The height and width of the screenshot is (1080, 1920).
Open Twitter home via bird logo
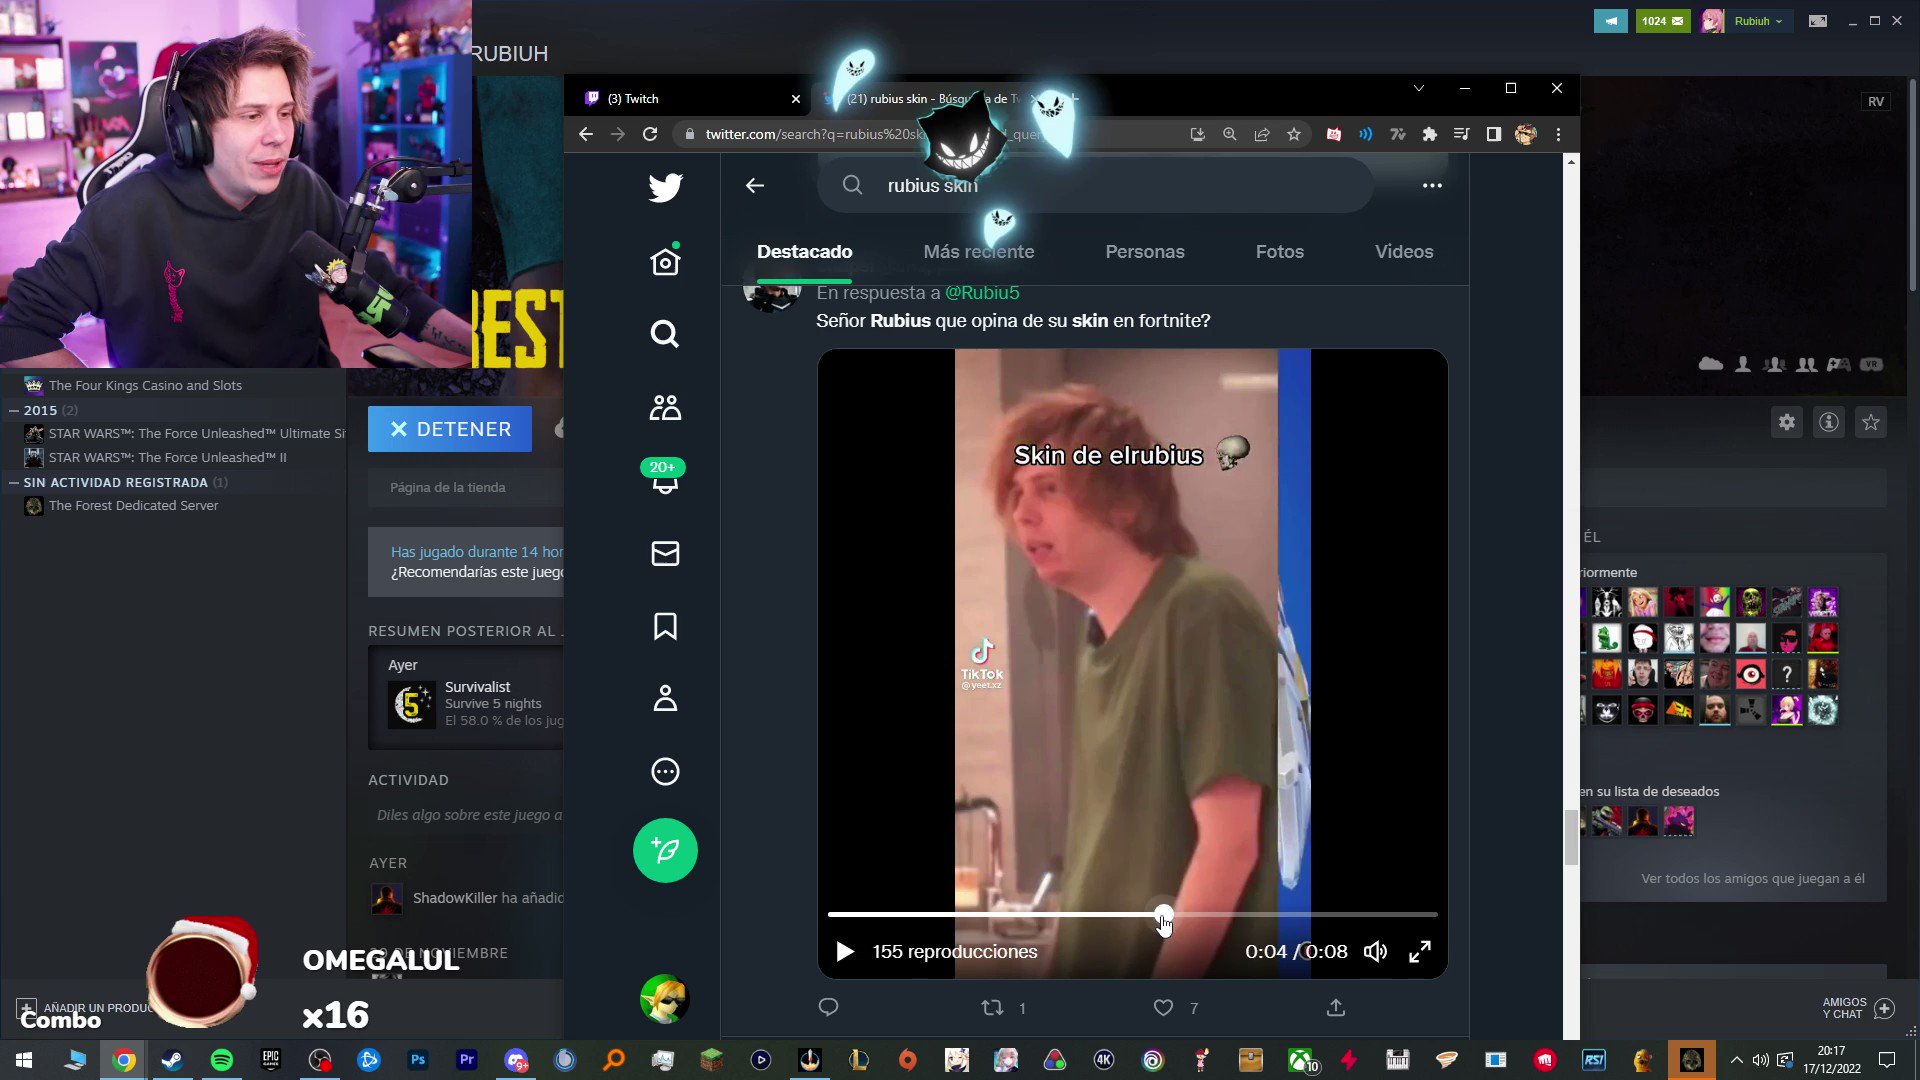coord(665,187)
